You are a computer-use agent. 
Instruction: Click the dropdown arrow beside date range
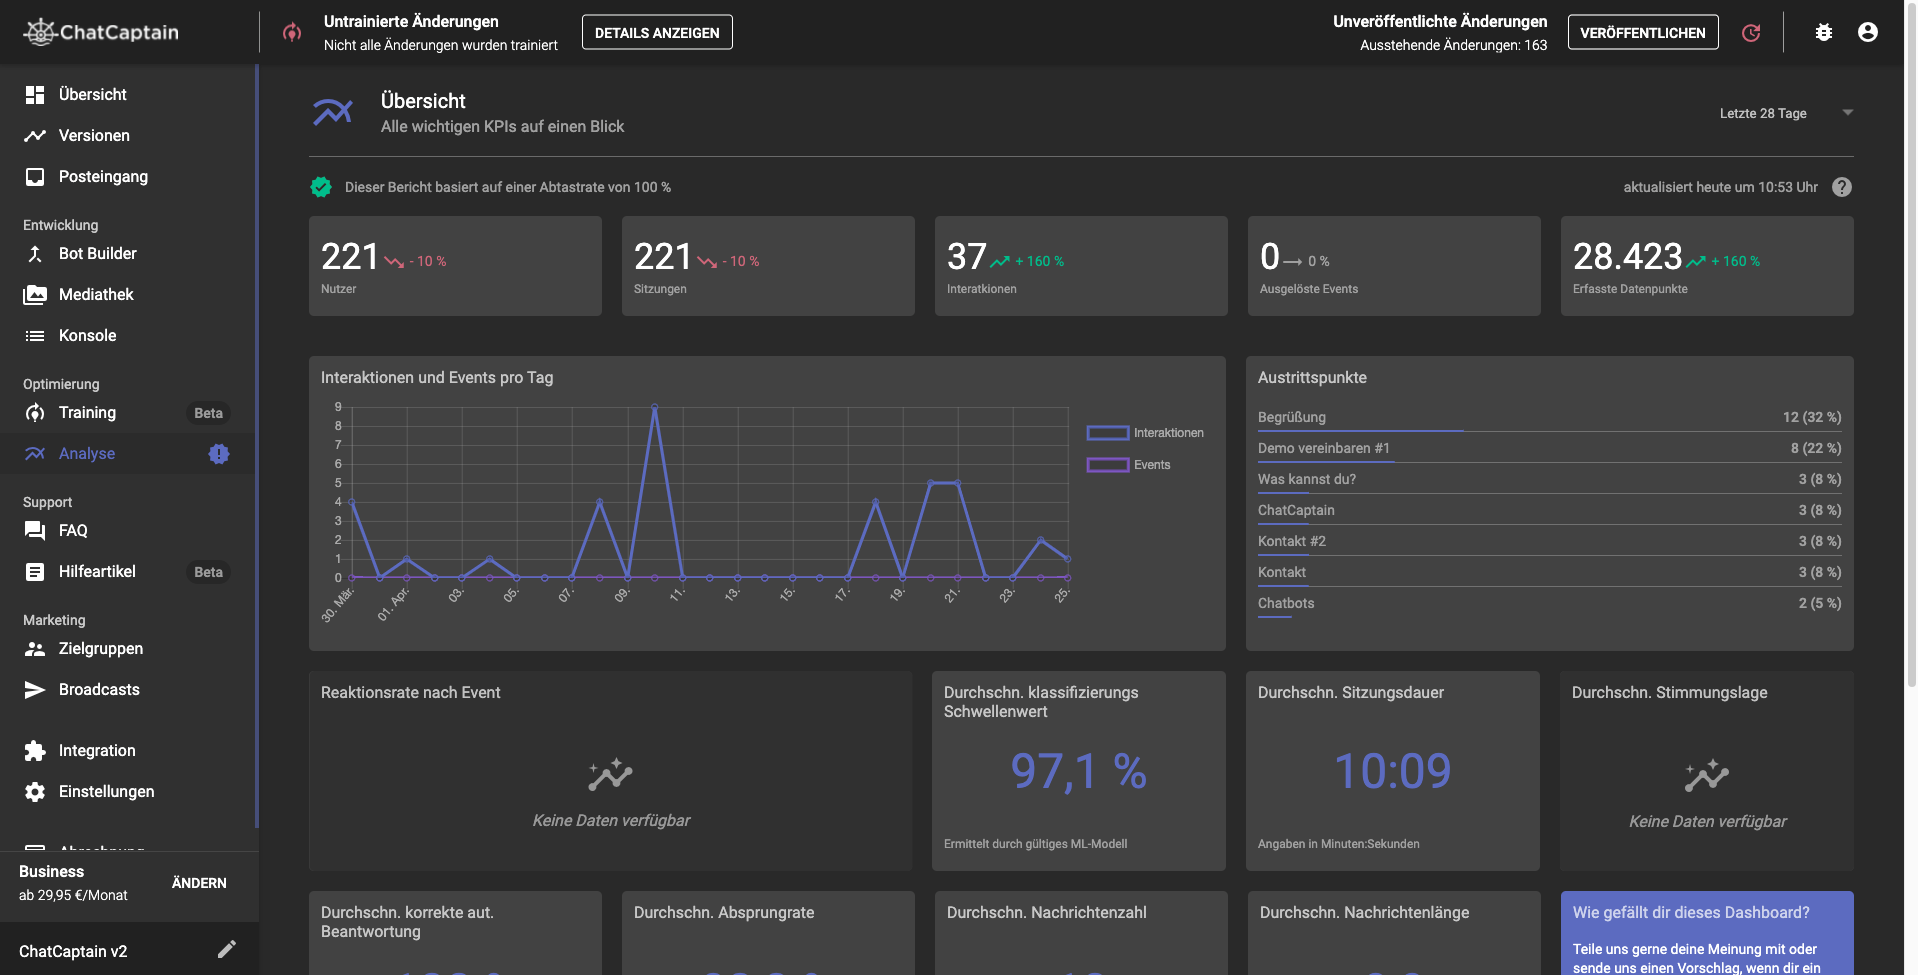tap(1847, 113)
